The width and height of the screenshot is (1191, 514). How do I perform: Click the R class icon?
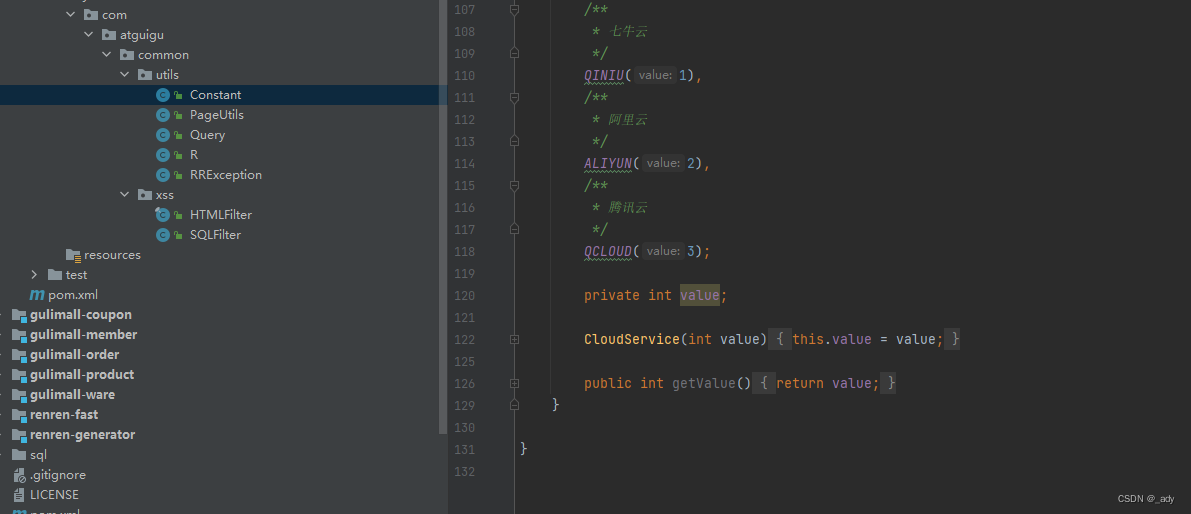163,155
